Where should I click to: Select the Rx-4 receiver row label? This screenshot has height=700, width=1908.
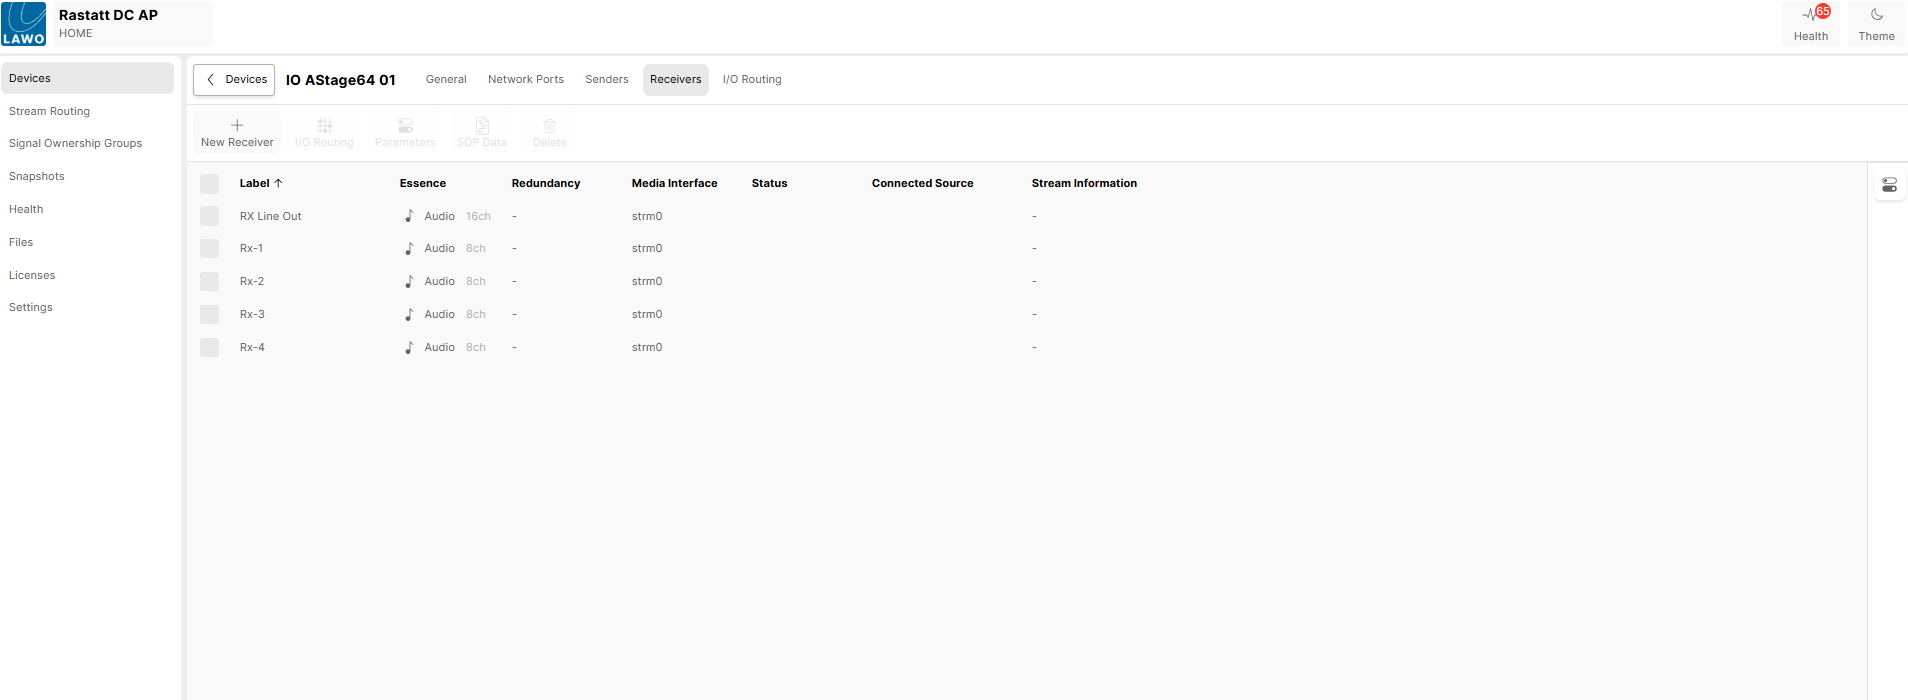(252, 347)
